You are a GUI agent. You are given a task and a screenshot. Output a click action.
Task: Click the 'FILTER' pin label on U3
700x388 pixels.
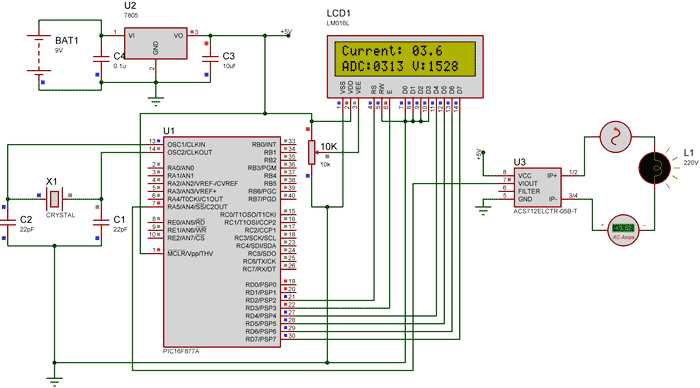(x=529, y=191)
